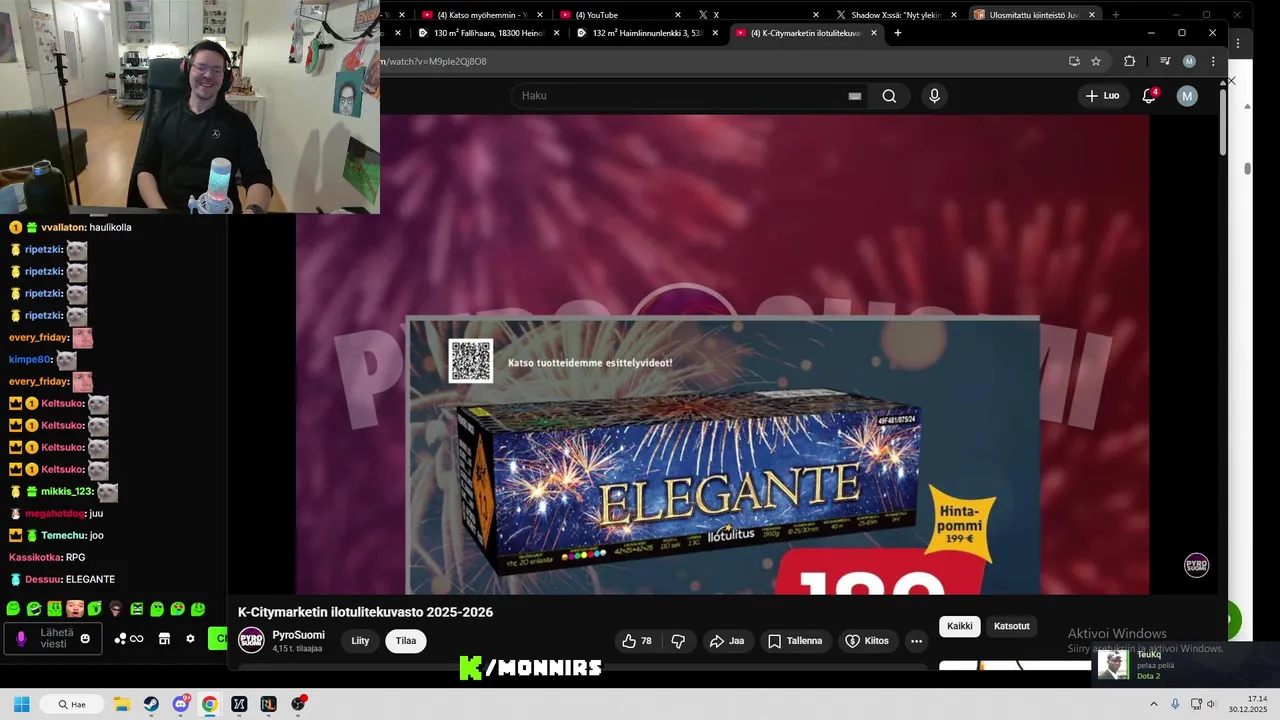This screenshot has width=1280, height=720.
Task: Open volume control in system tray
Action: [x=1211, y=704]
